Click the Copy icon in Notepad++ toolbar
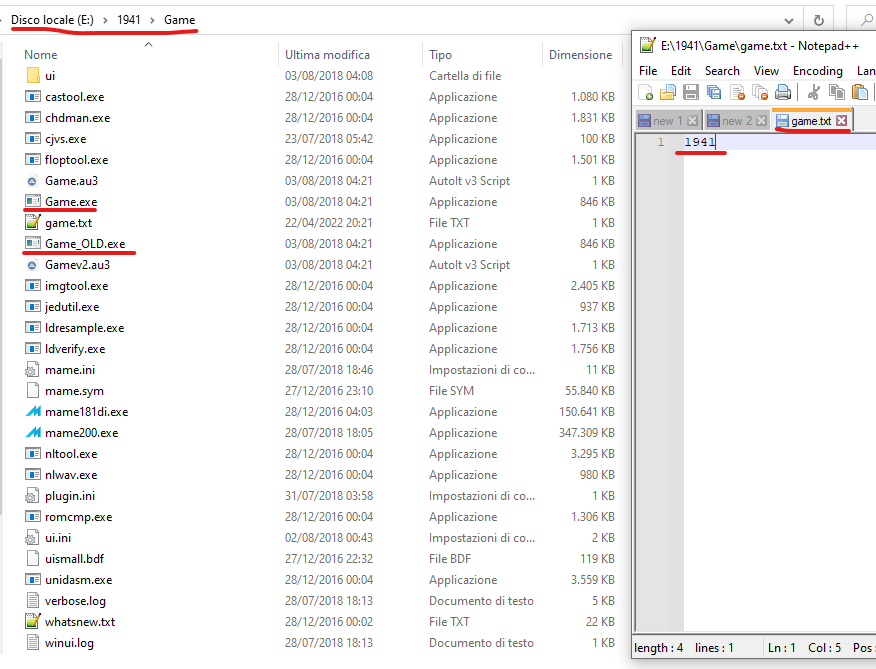Image resolution: width=876 pixels, height=669 pixels. 836,92
